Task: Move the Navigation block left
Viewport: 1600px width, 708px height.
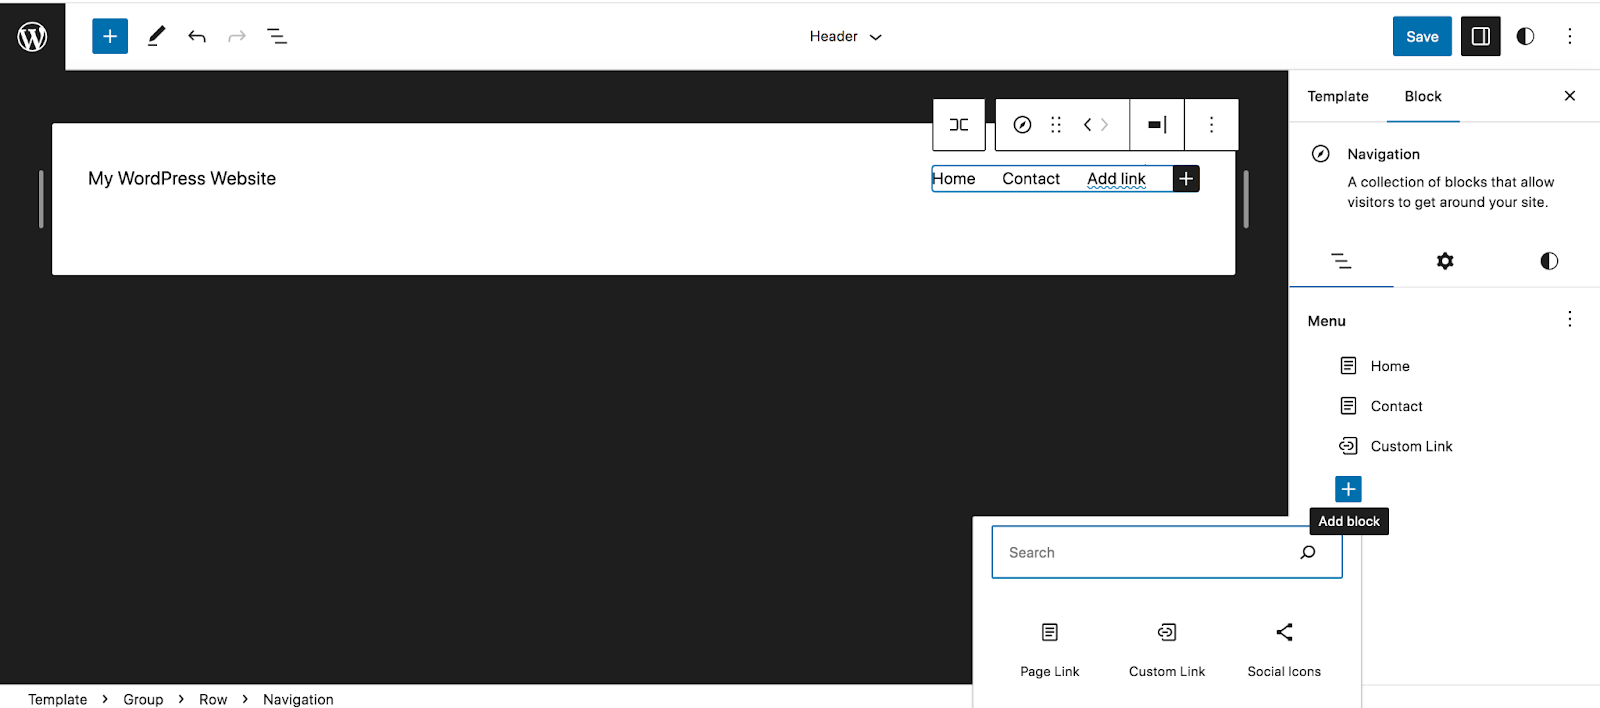Action: 1087,125
